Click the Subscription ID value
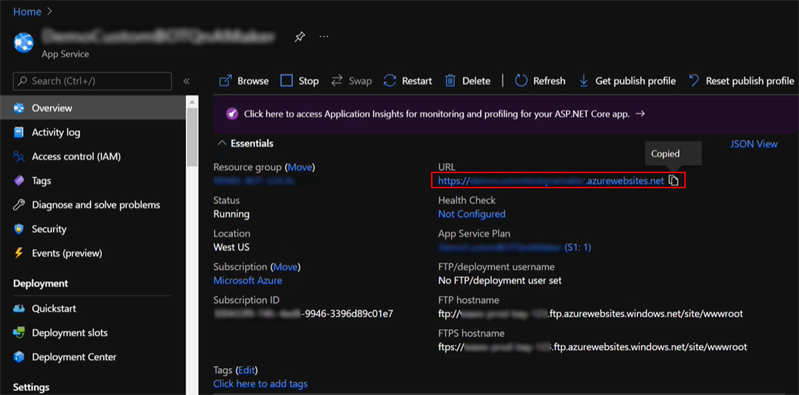Screen dimensions: 799x395 [x=303, y=313]
